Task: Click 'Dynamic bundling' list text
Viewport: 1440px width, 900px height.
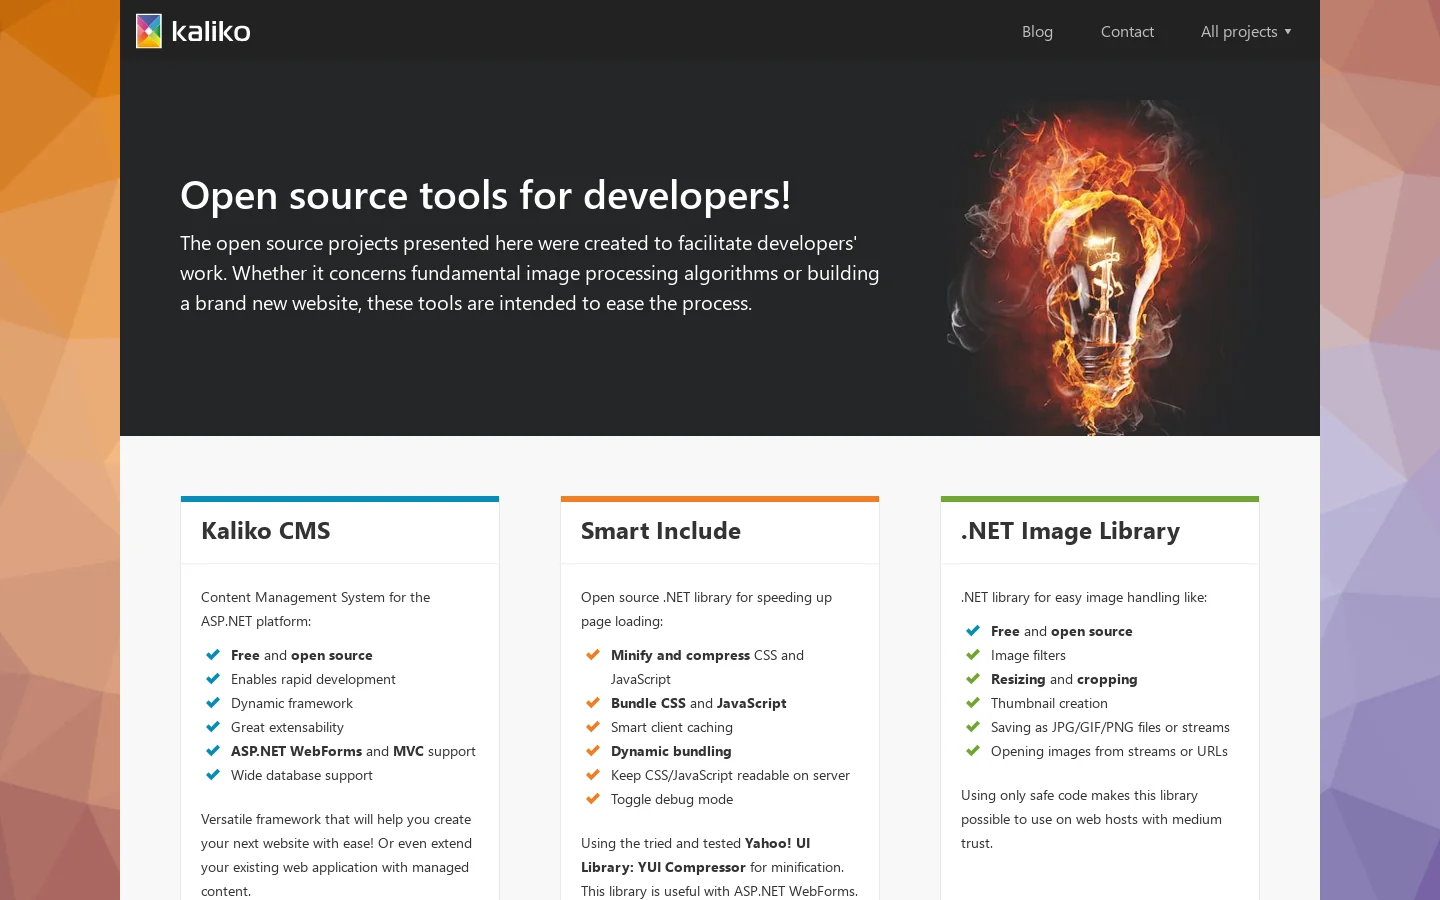Action: click(671, 751)
